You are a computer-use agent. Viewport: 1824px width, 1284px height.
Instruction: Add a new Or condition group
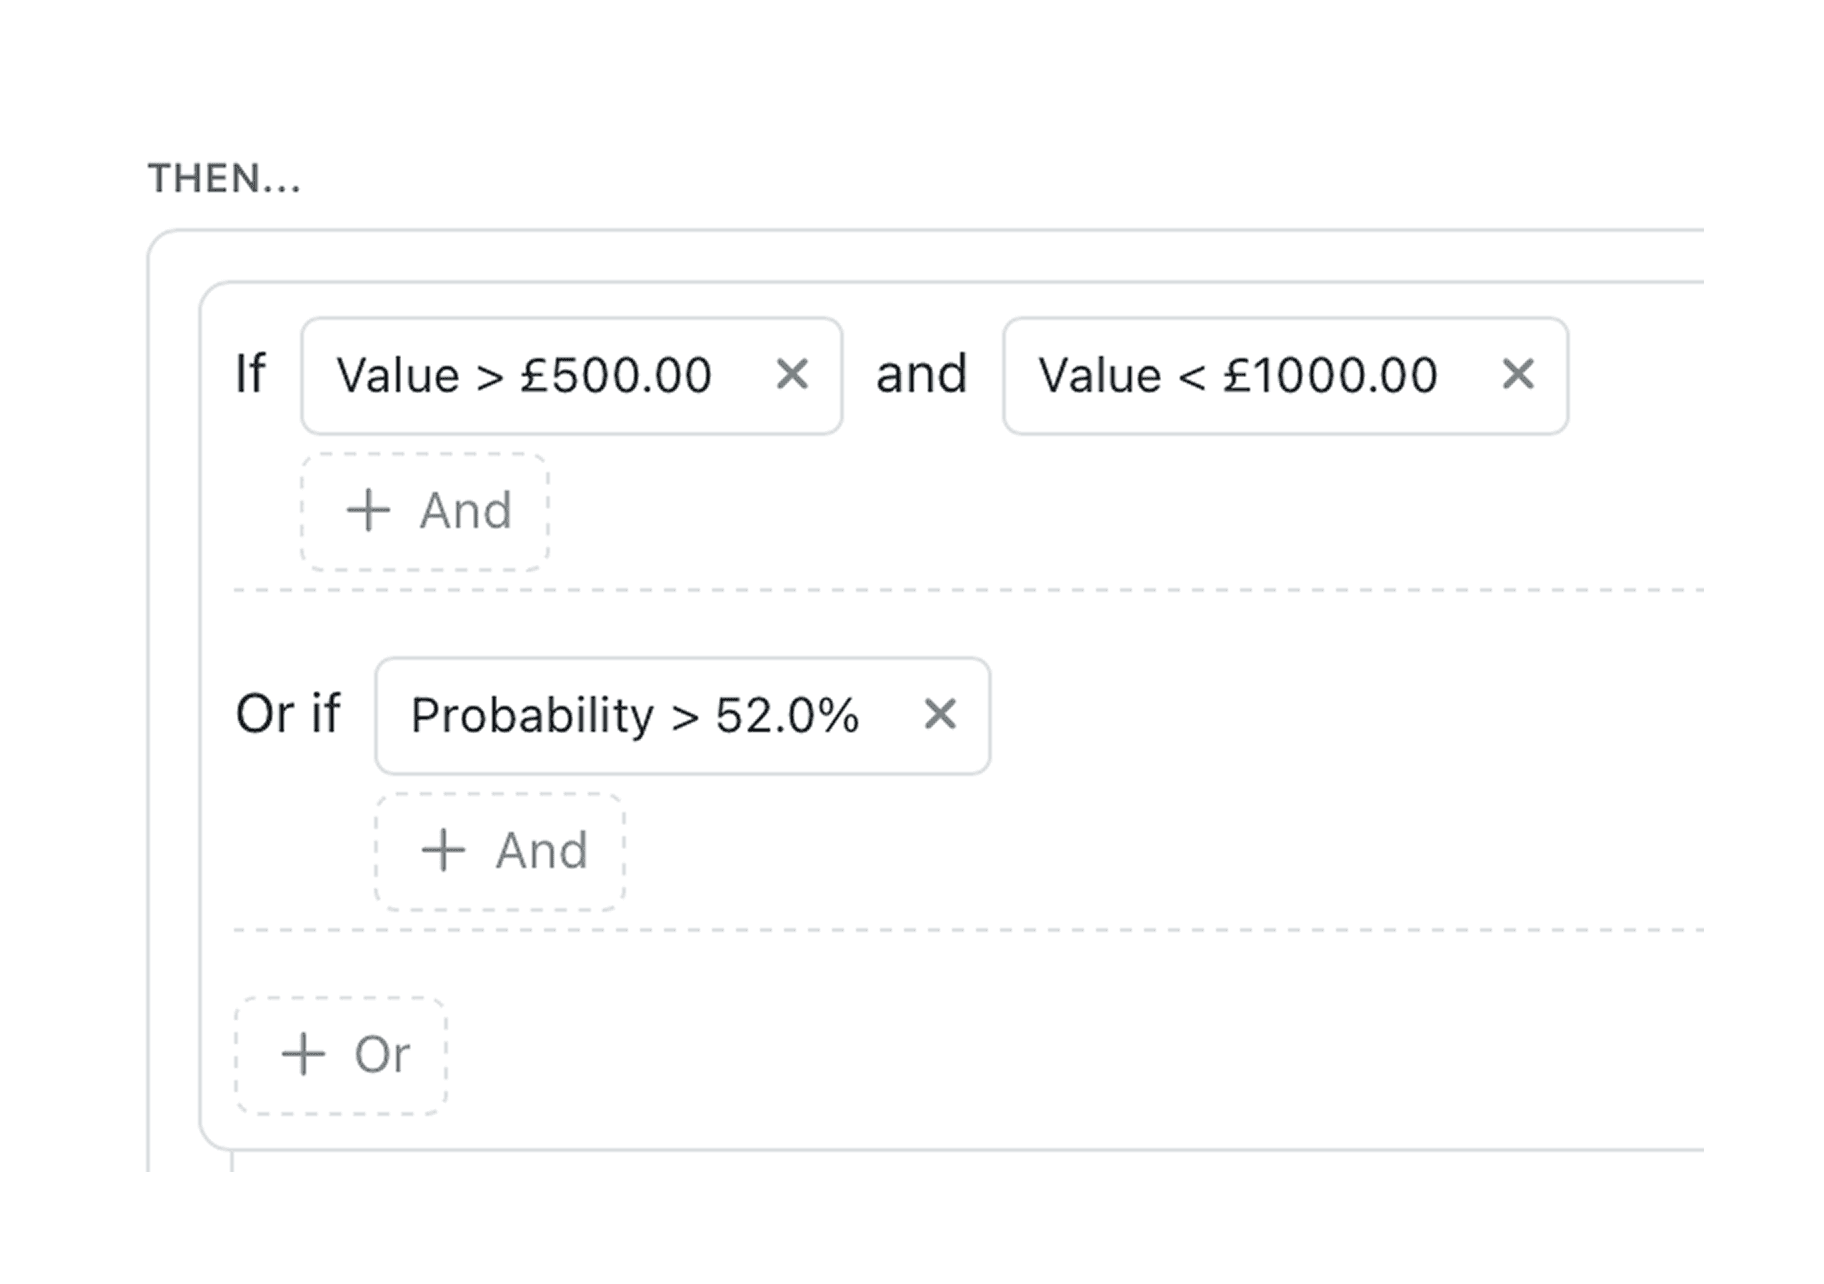(x=341, y=1055)
